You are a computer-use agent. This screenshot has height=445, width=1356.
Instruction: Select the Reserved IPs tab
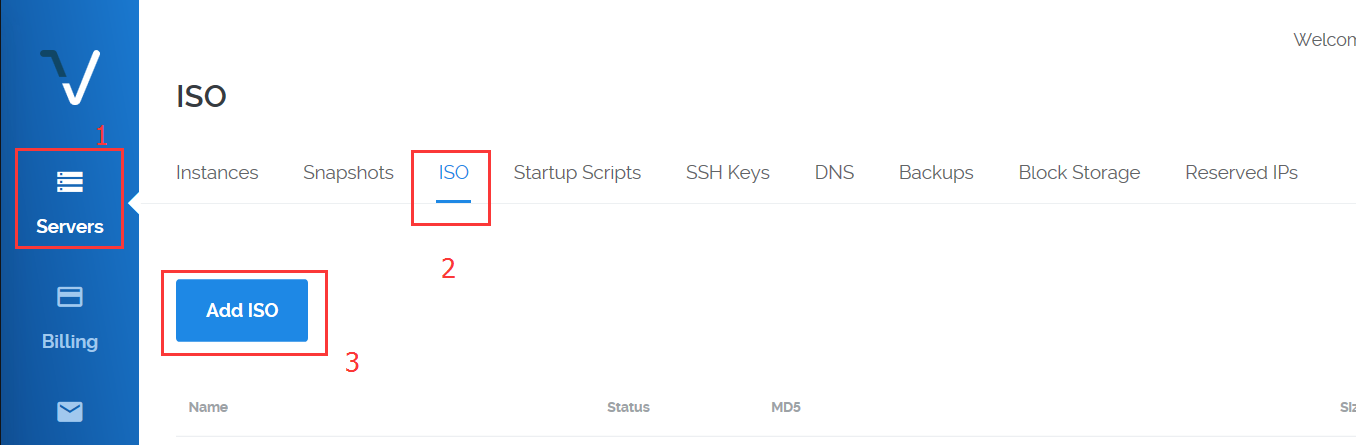click(1241, 172)
